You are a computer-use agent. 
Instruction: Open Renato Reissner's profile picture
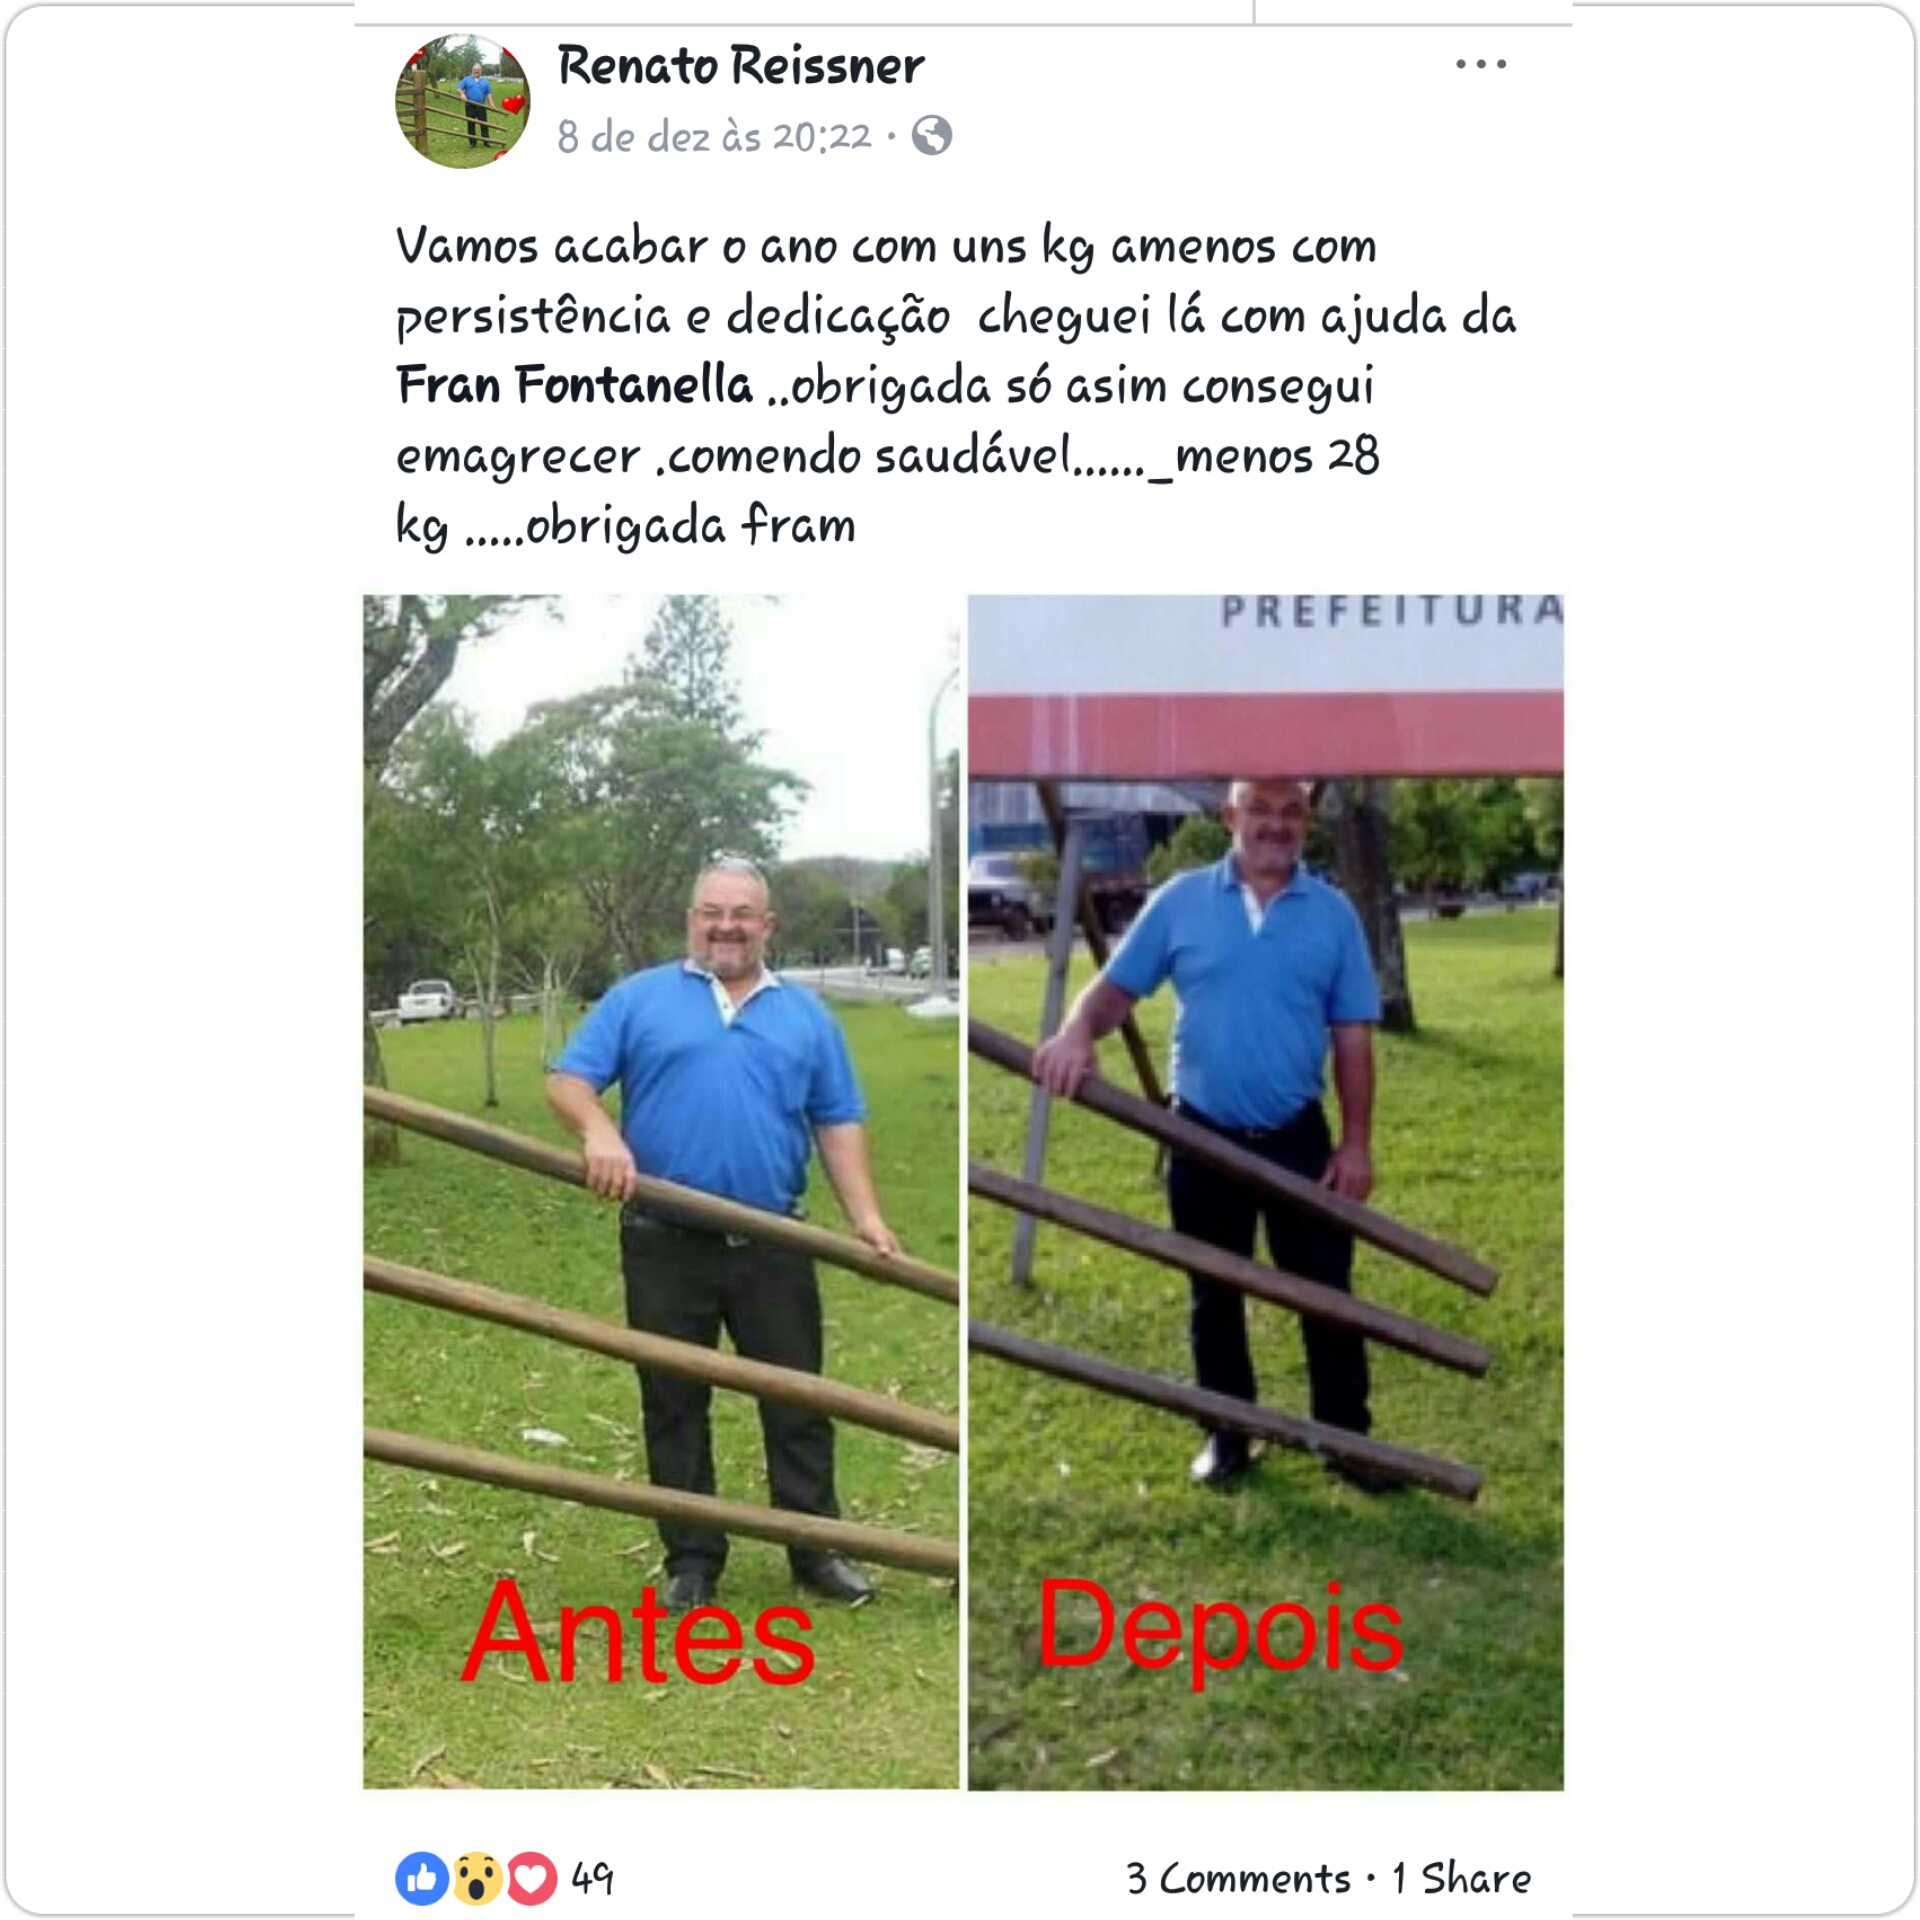point(463,101)
